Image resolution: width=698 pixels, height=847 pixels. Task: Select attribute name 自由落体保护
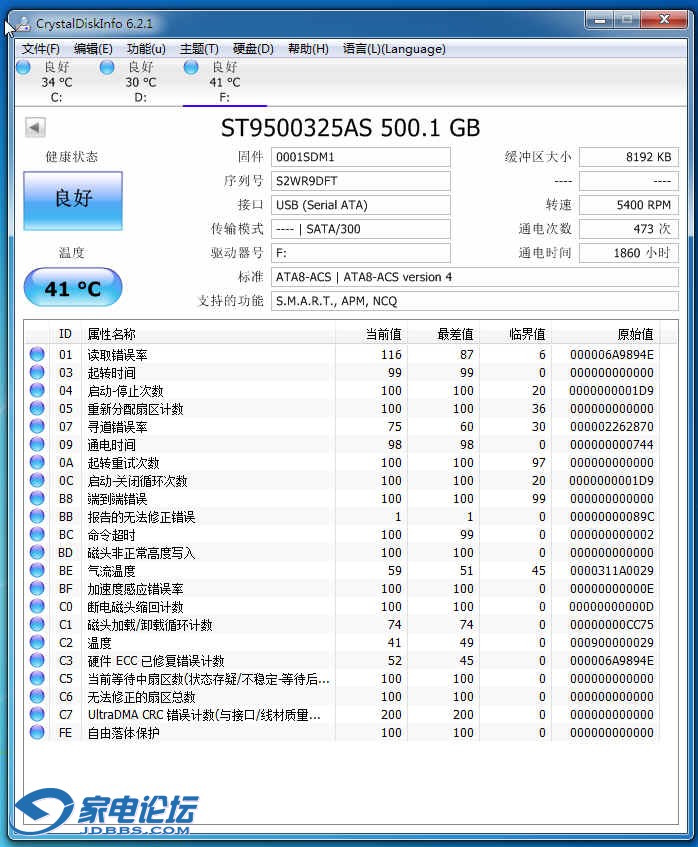pos(123,733)
